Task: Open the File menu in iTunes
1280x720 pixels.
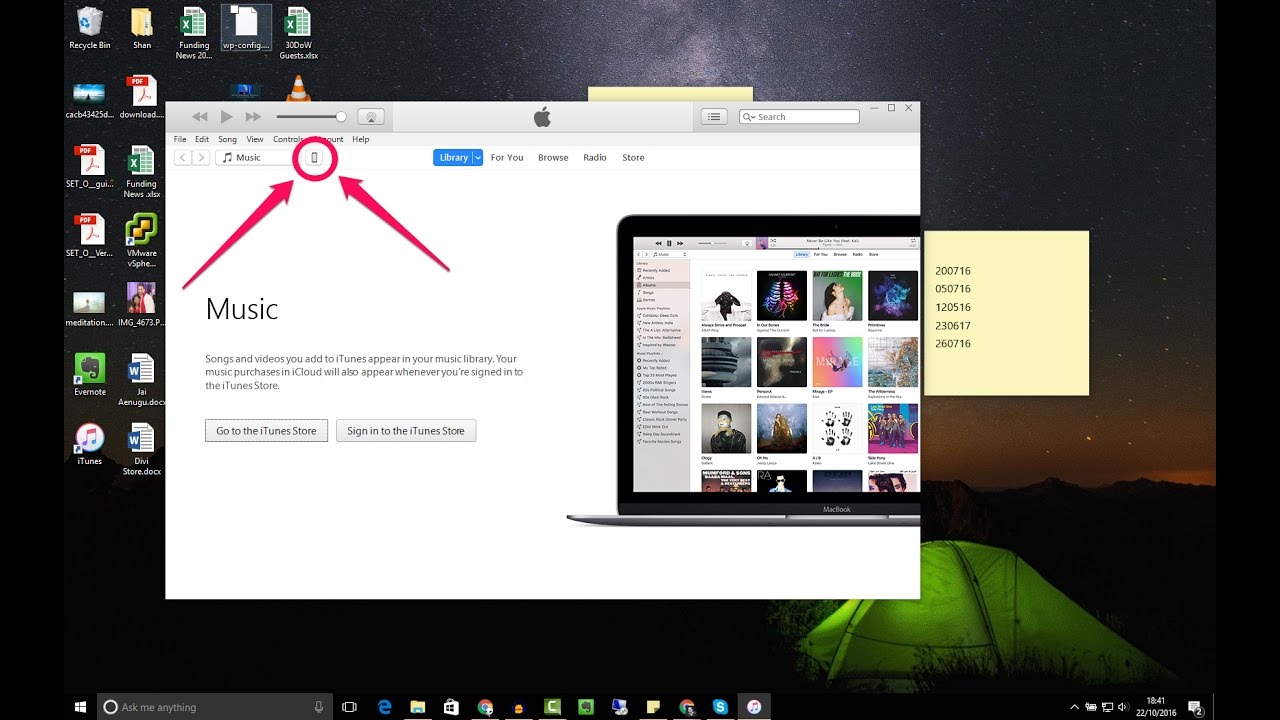Action: [x=180, y=140]
